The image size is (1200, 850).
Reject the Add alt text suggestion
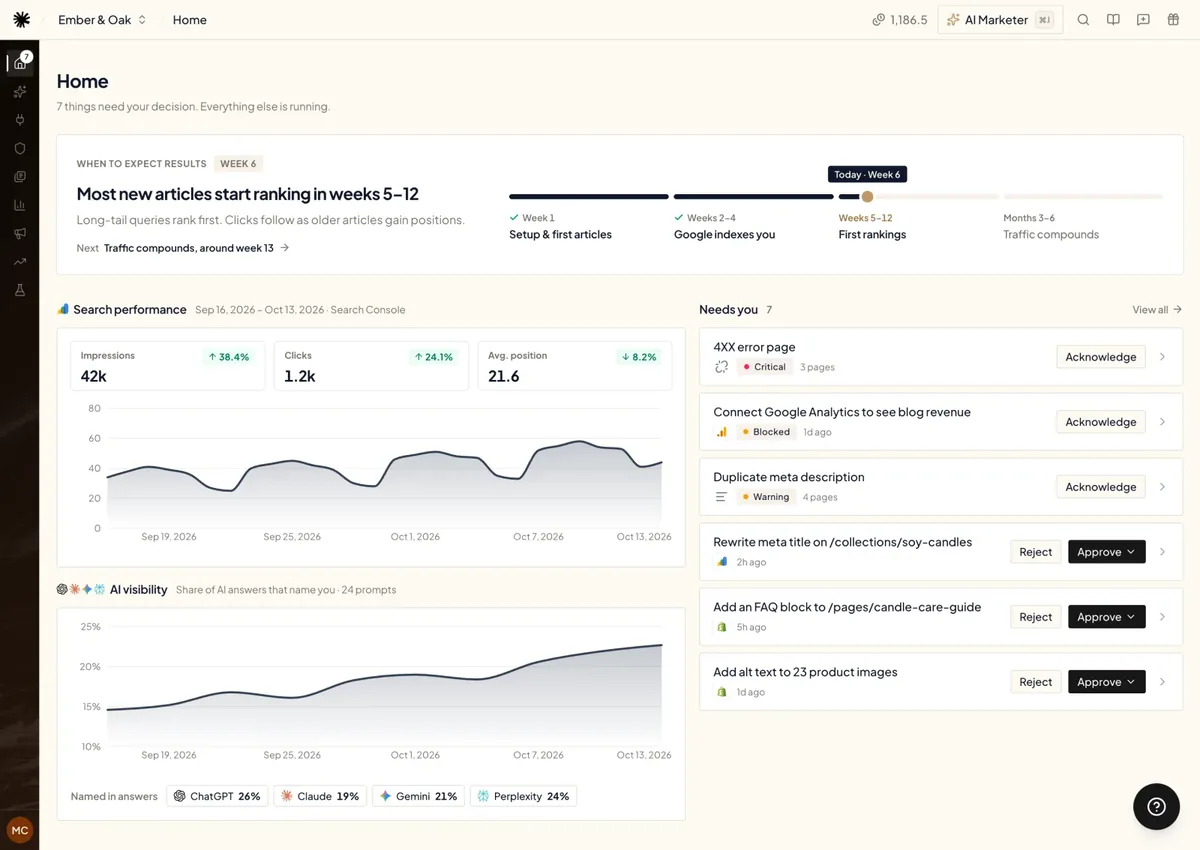[x=1035, y=682]
